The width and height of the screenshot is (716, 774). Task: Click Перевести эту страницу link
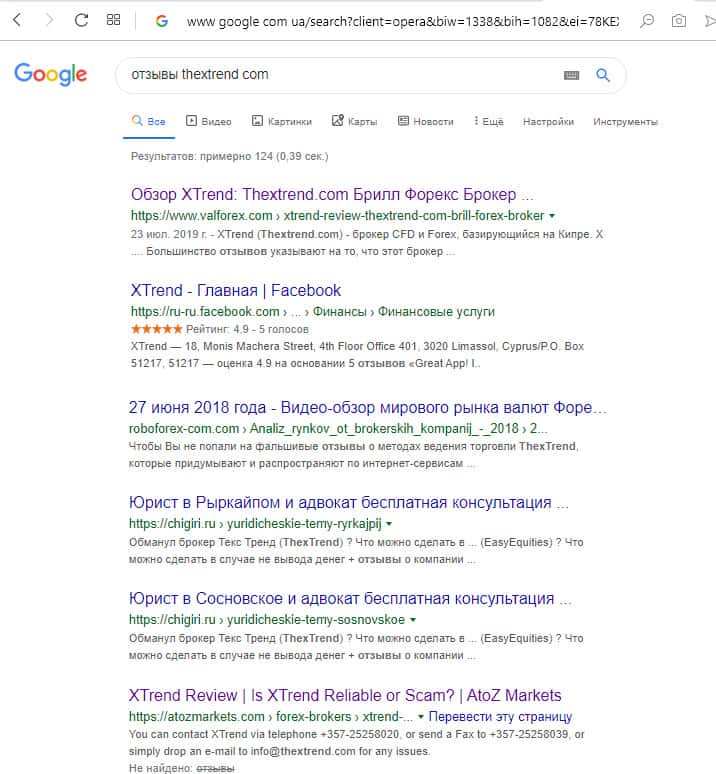point(500,717)
